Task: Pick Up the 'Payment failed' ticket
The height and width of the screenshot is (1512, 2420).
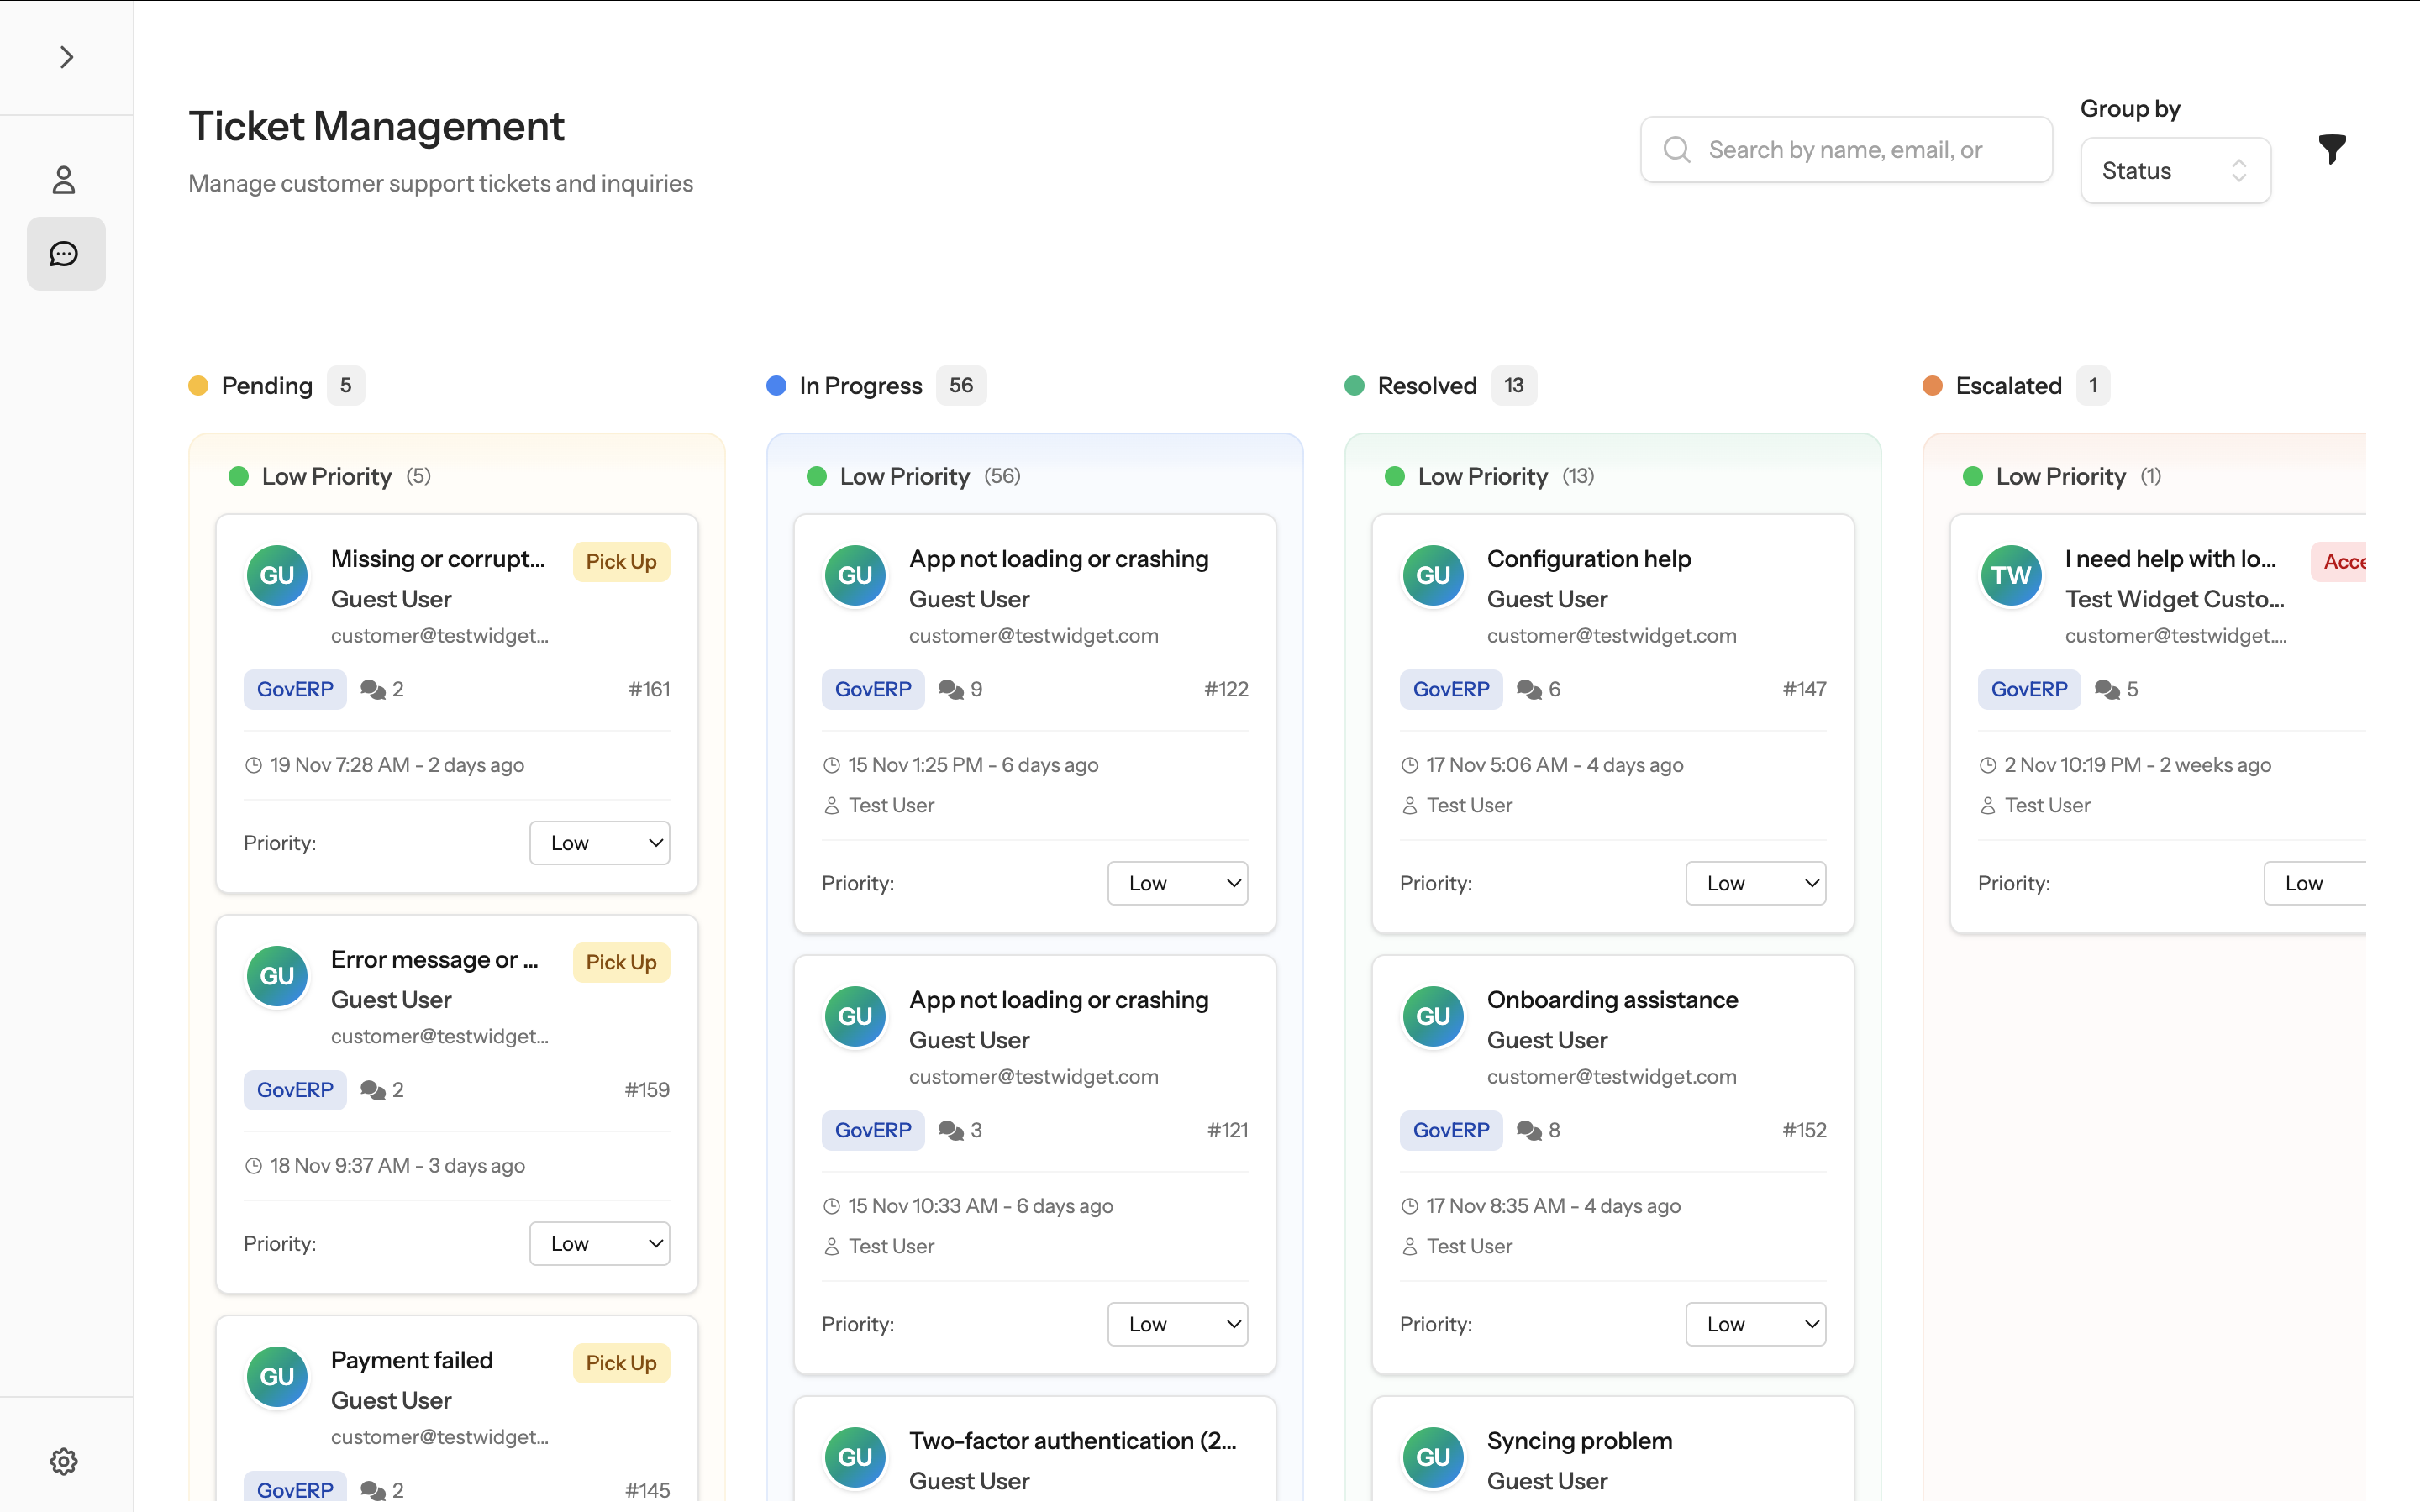Action: tap(620, 1362)
